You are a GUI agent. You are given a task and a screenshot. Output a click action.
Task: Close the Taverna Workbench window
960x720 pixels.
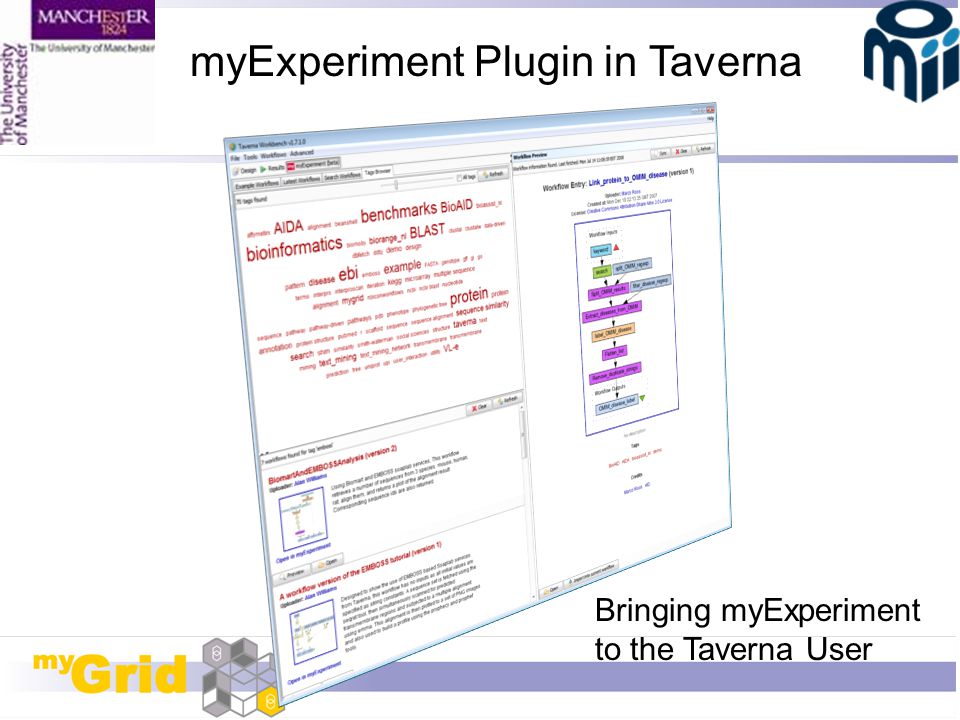(711, 110)
